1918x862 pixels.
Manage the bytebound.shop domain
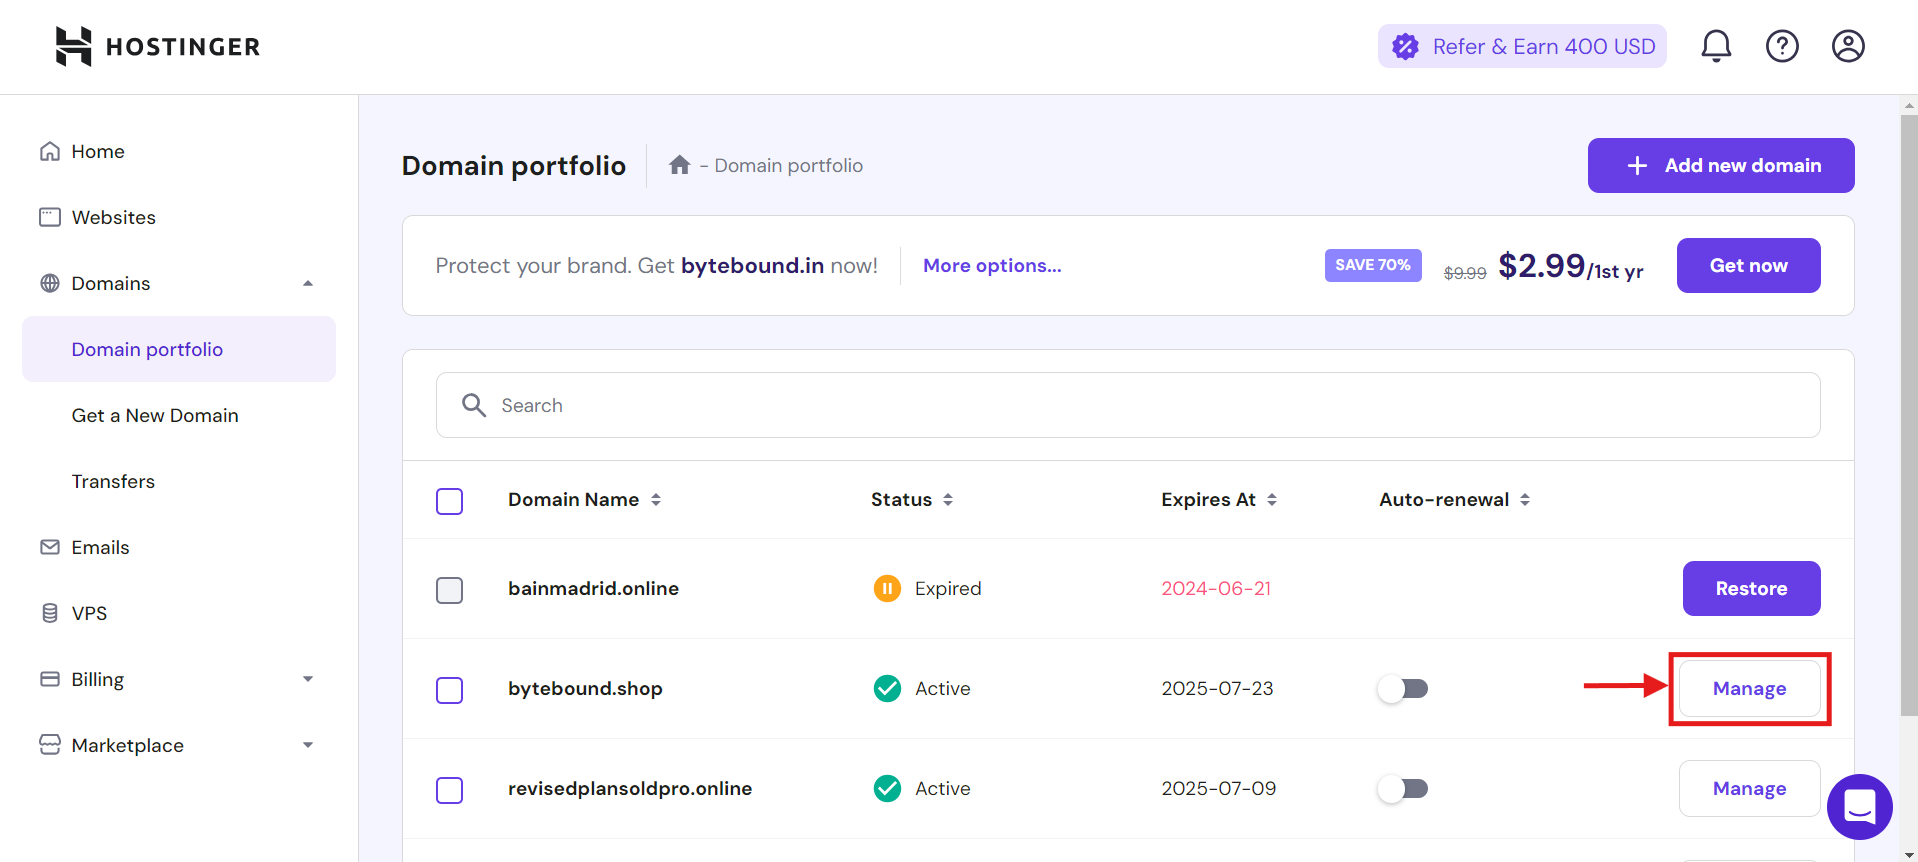(x=1749, y=688)
